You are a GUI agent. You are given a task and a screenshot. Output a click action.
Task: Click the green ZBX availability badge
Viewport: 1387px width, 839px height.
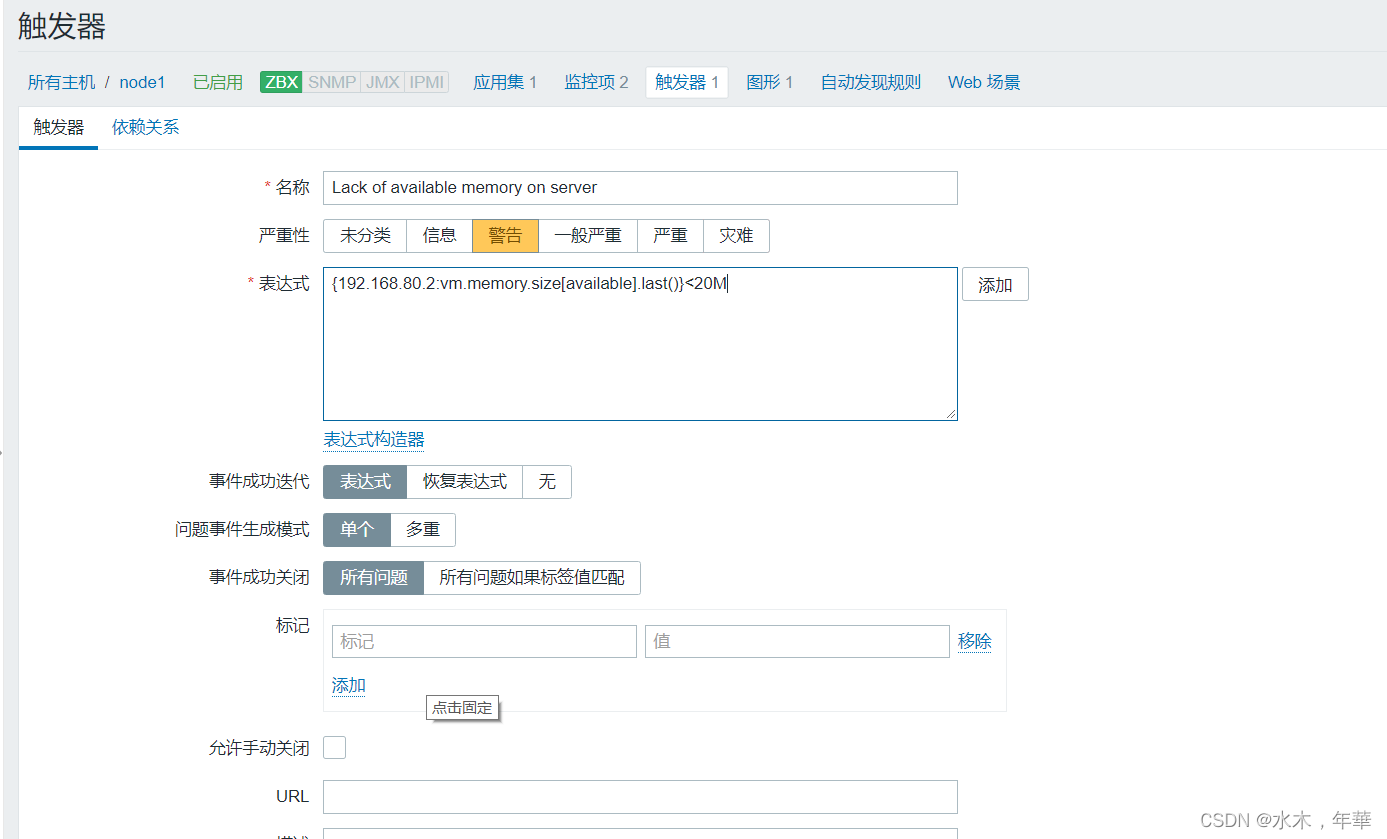pos(281,82)
